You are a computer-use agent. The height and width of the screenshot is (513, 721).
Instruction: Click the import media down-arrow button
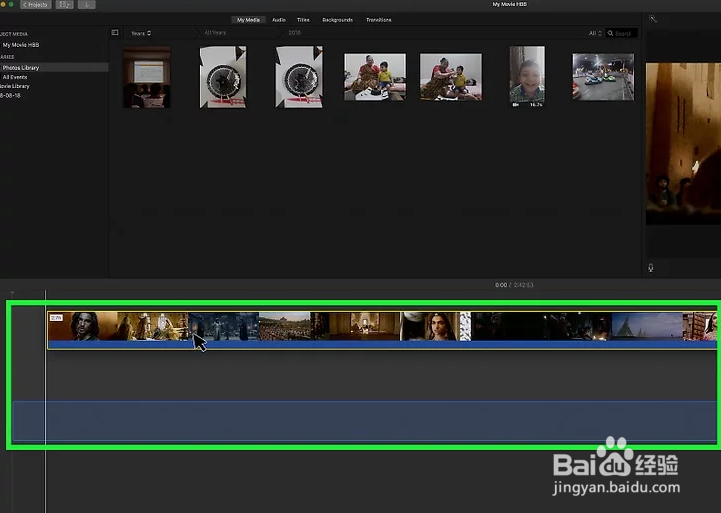tap(86, 5)
